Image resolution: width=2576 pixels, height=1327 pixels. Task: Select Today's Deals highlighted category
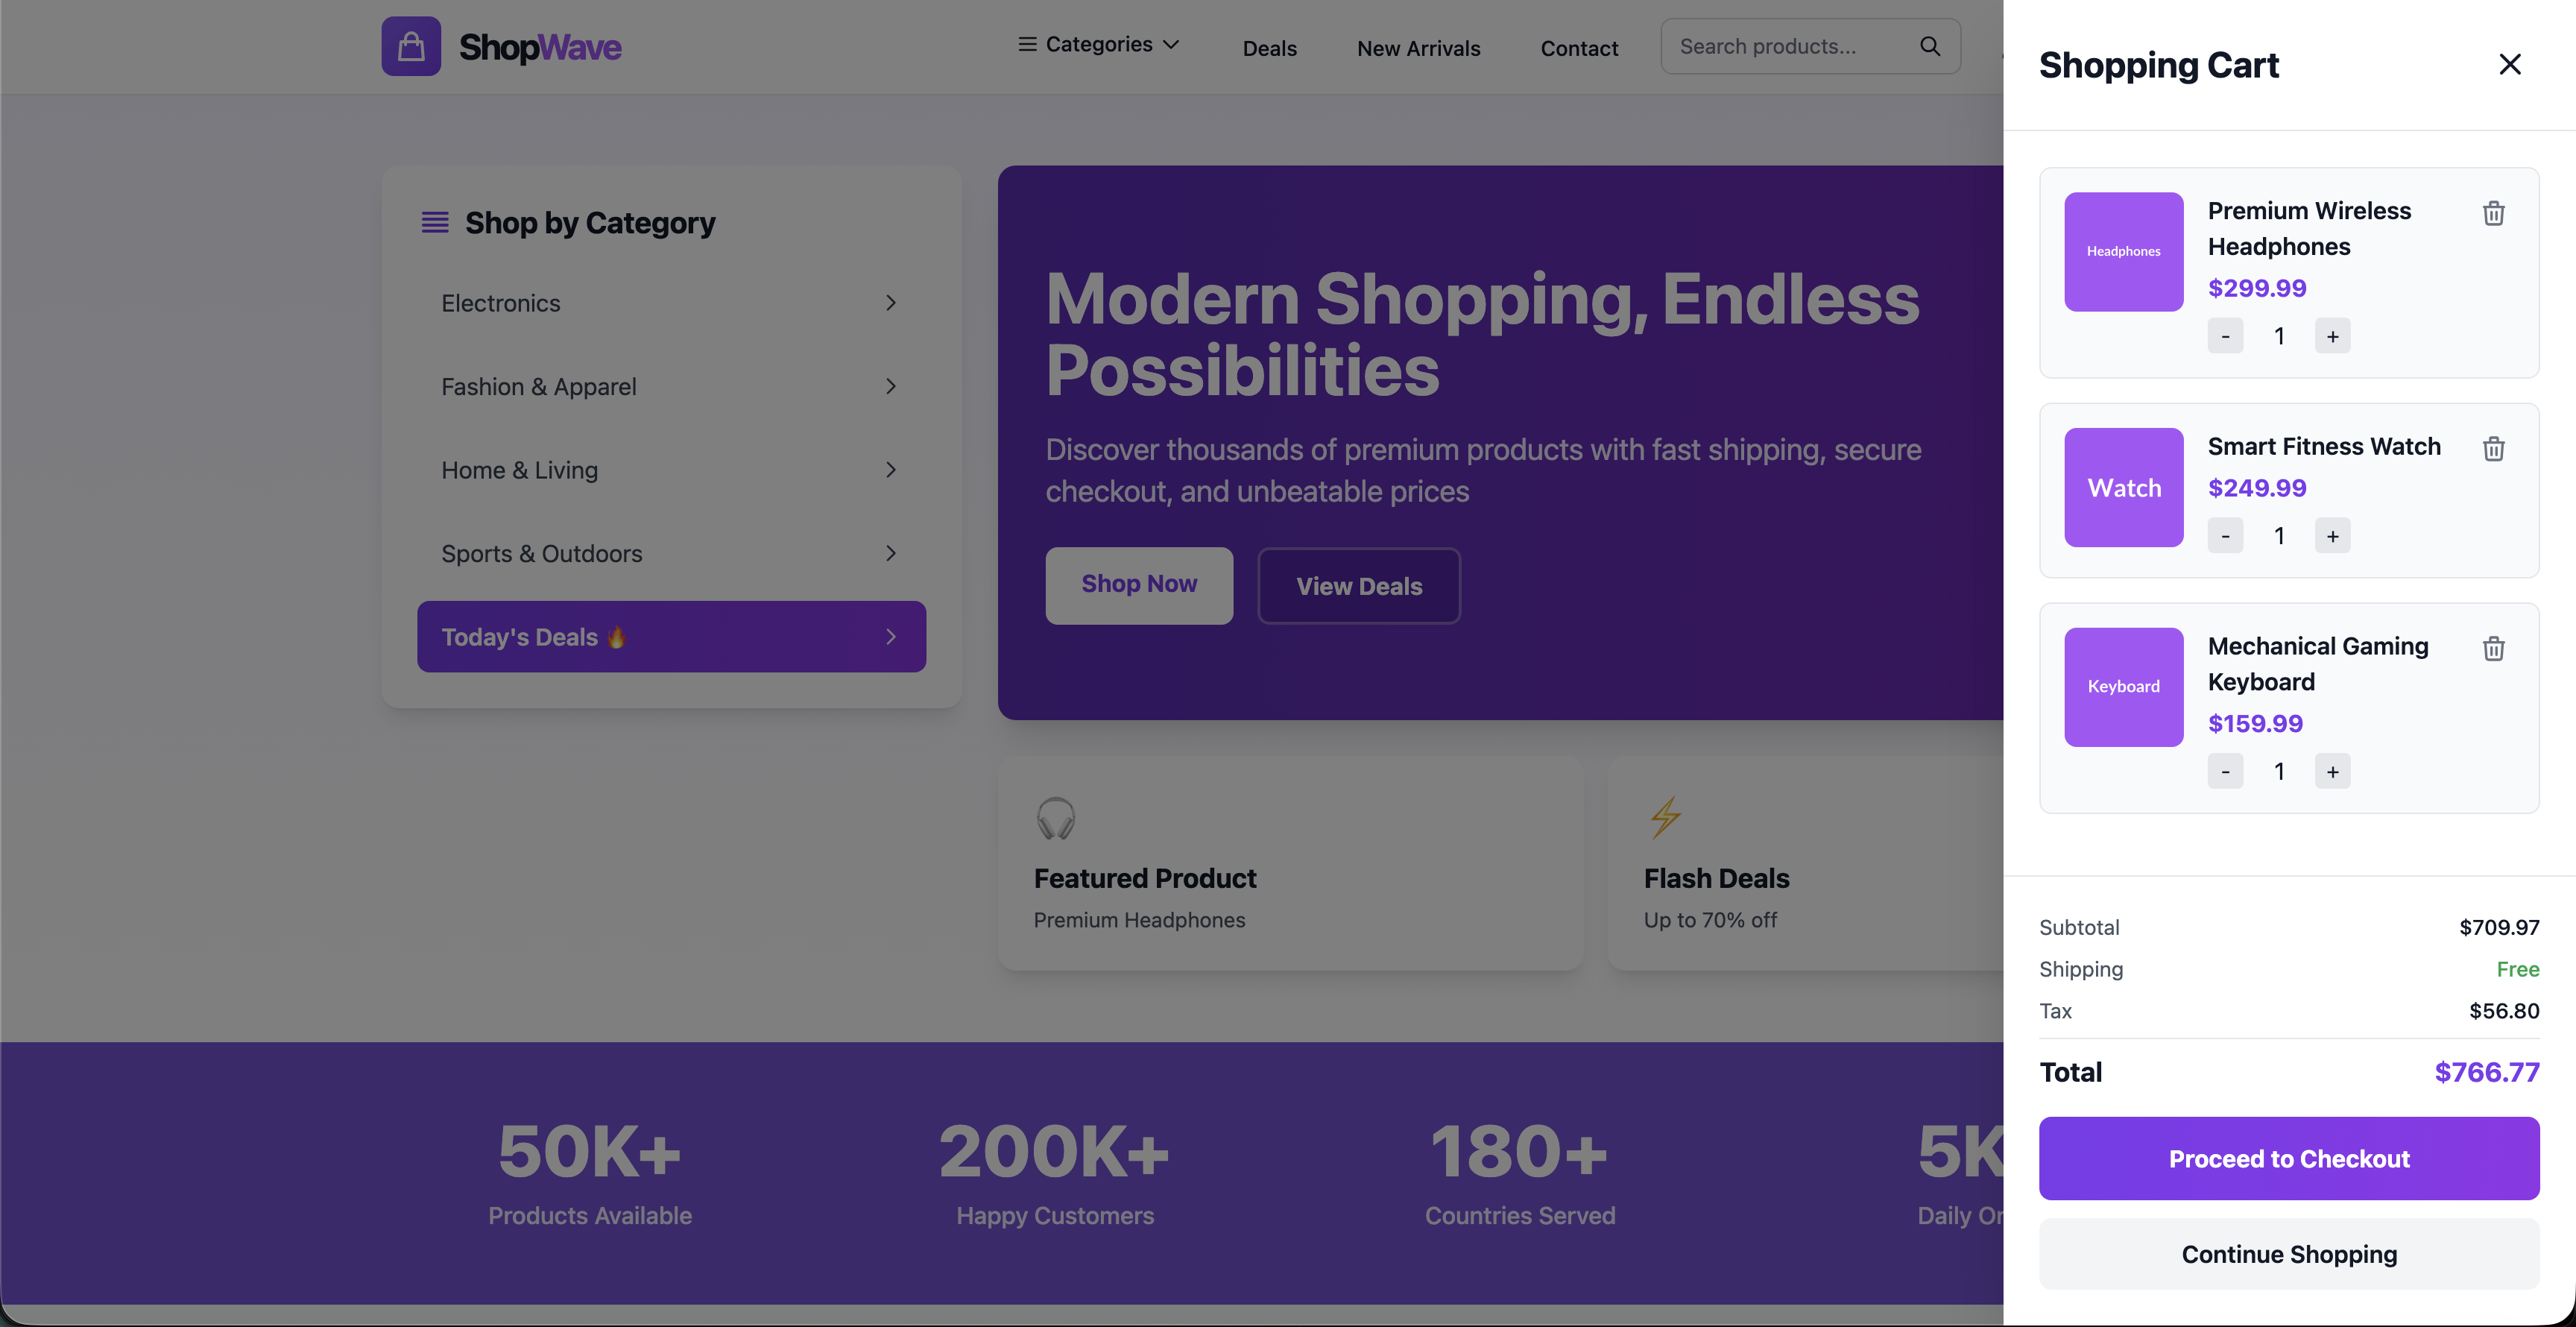click(x=671, y=636)
